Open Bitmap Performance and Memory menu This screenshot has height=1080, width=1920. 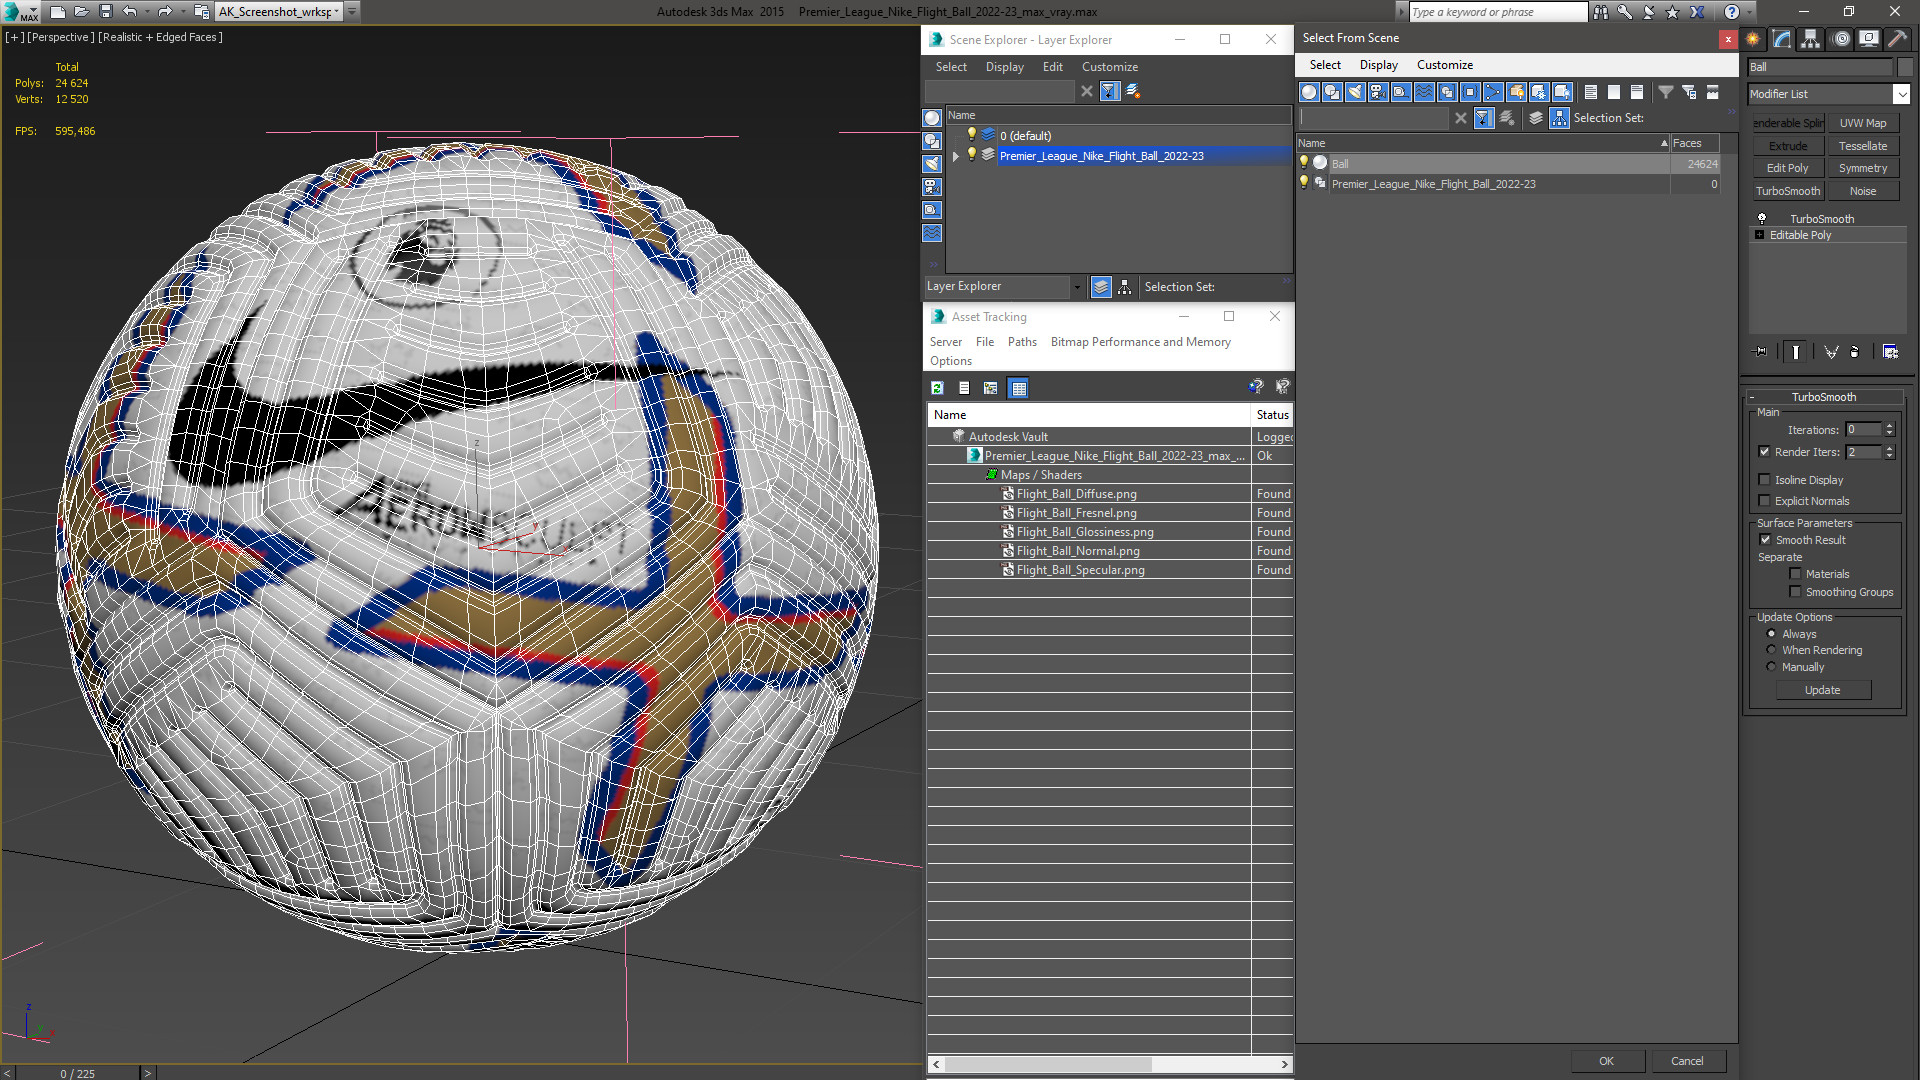coord(1140,342)
